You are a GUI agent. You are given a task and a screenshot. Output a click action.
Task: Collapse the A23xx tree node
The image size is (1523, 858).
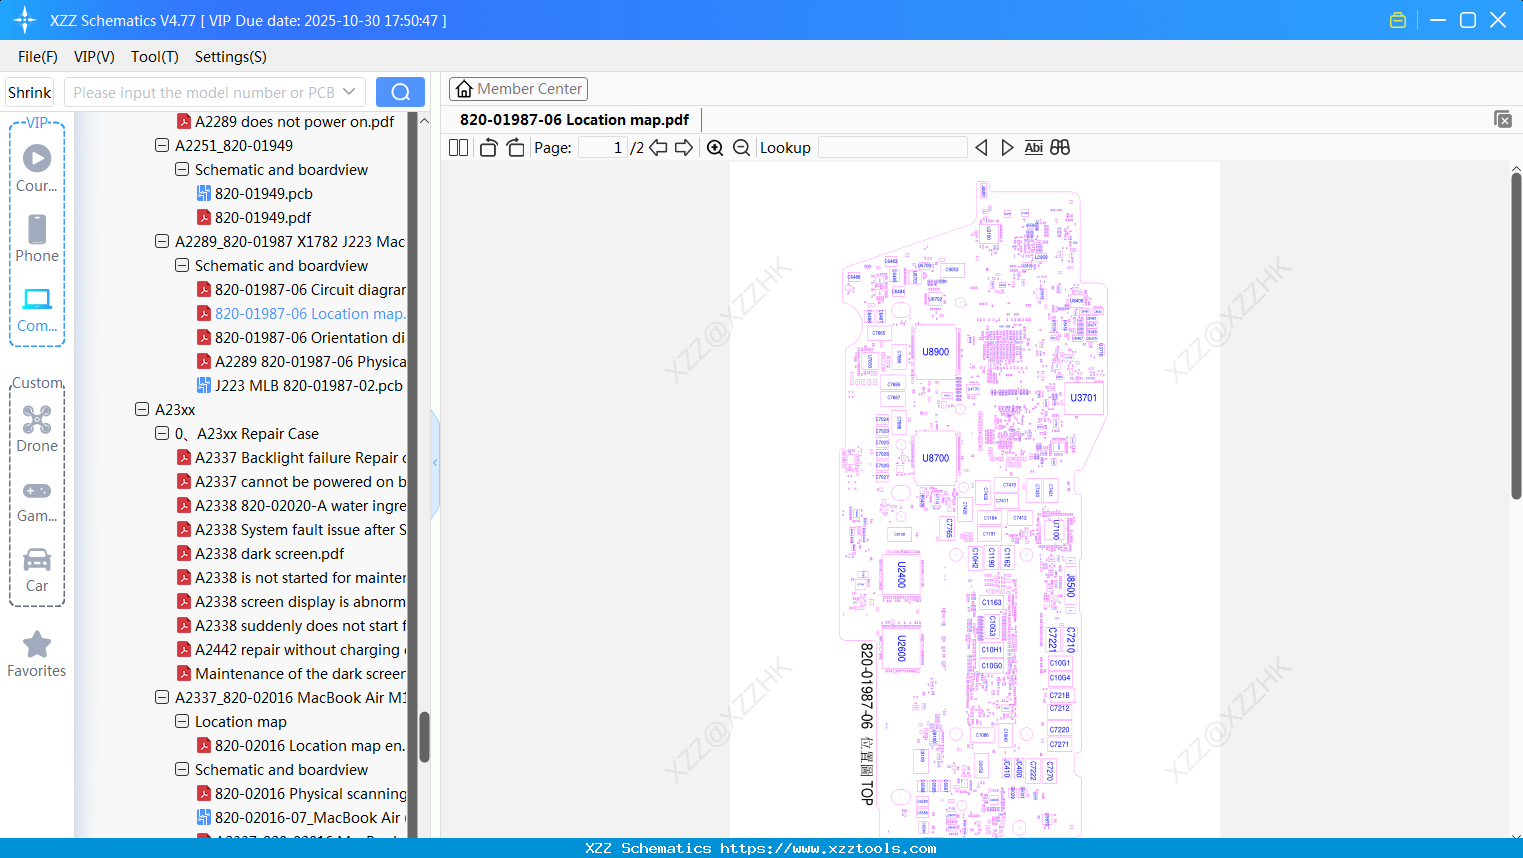[x=142, y=410]
